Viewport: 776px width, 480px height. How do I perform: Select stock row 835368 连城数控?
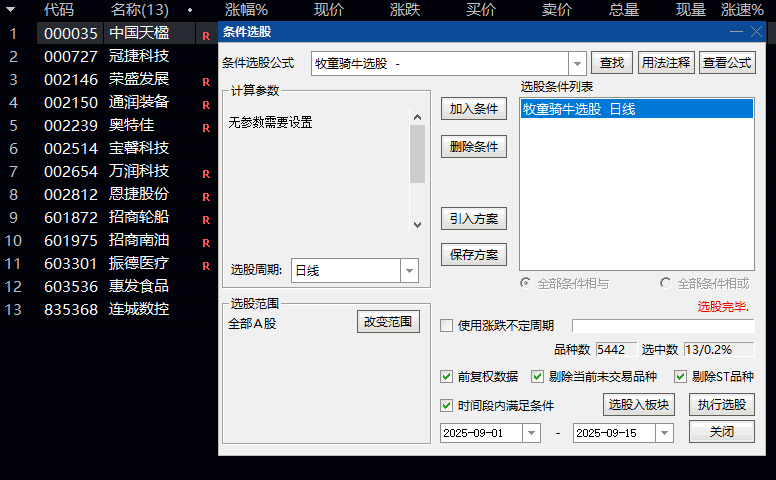[109, 310]
